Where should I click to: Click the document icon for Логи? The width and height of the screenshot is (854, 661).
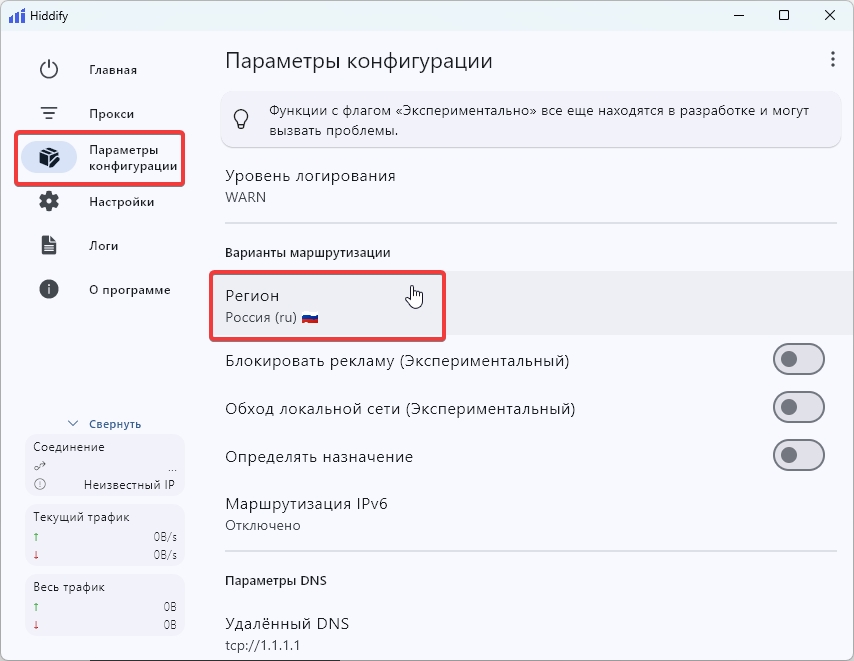click(49, 246)
